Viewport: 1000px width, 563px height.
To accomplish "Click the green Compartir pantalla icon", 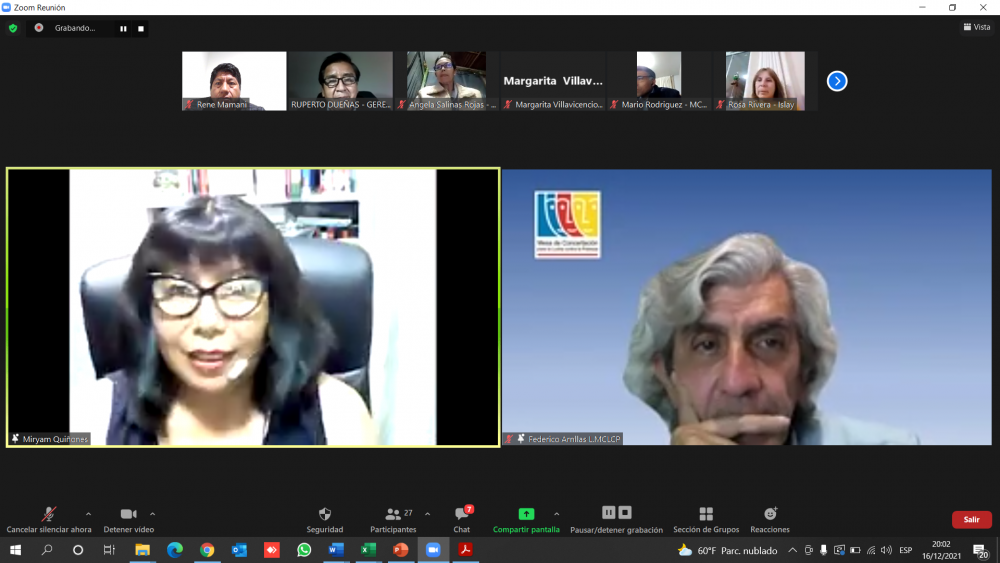I will tap(526, 514).
